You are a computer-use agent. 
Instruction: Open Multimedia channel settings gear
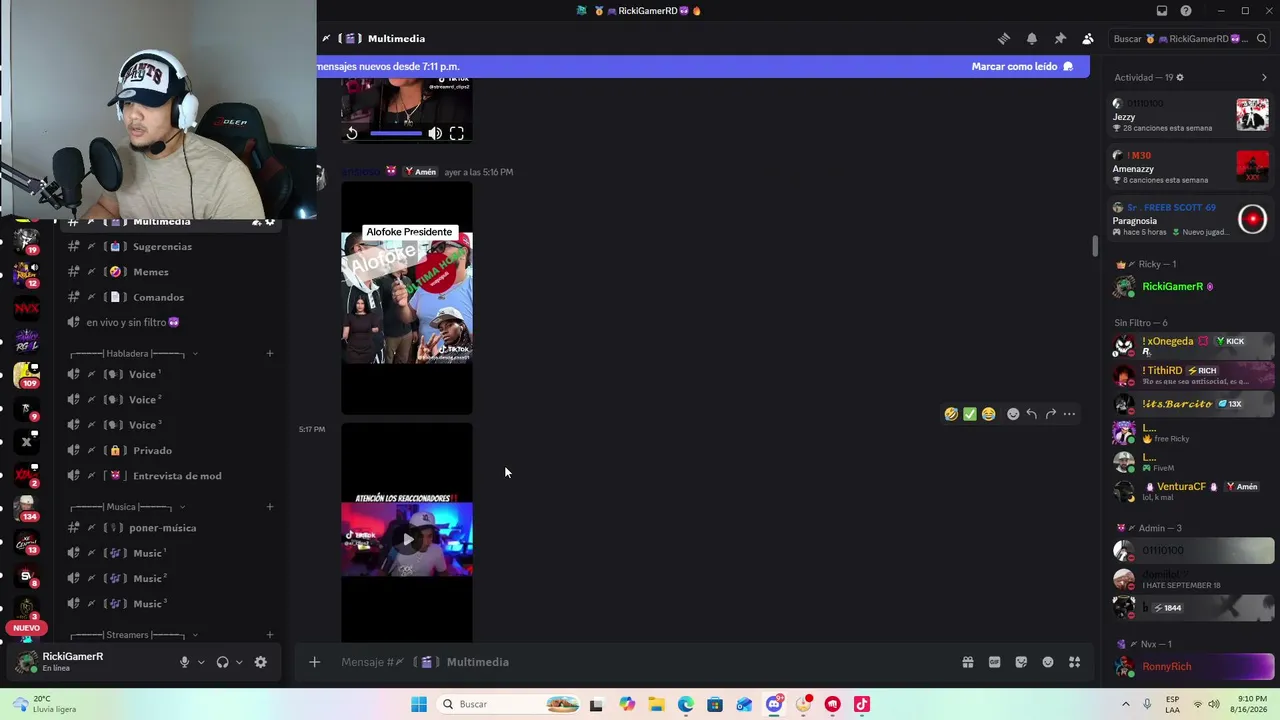[270, 222]
